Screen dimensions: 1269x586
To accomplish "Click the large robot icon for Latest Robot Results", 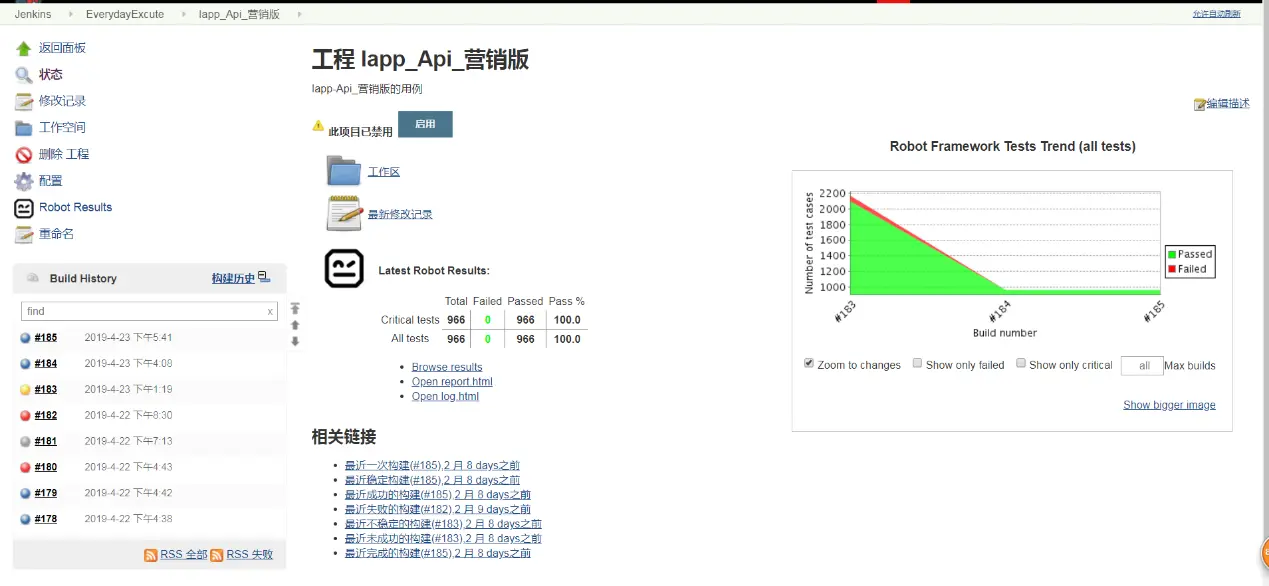I will (x=344, y=269).
